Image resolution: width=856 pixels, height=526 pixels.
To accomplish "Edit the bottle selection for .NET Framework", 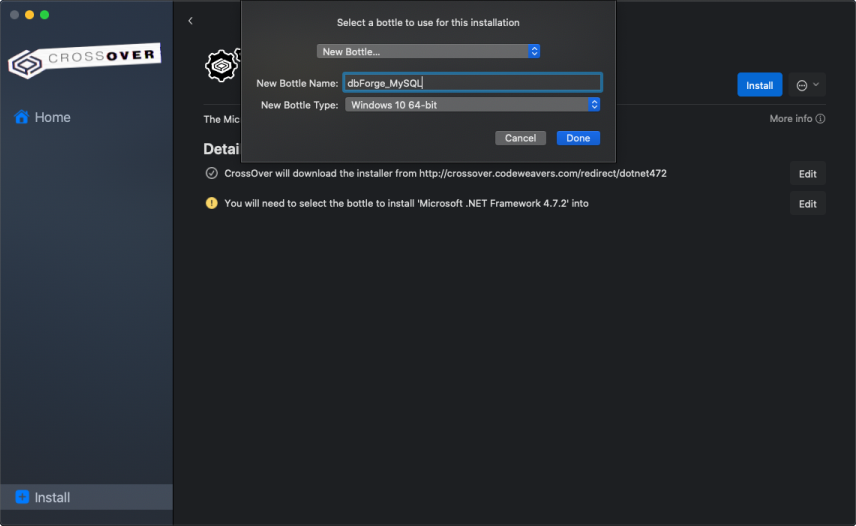I will point(807,204).
